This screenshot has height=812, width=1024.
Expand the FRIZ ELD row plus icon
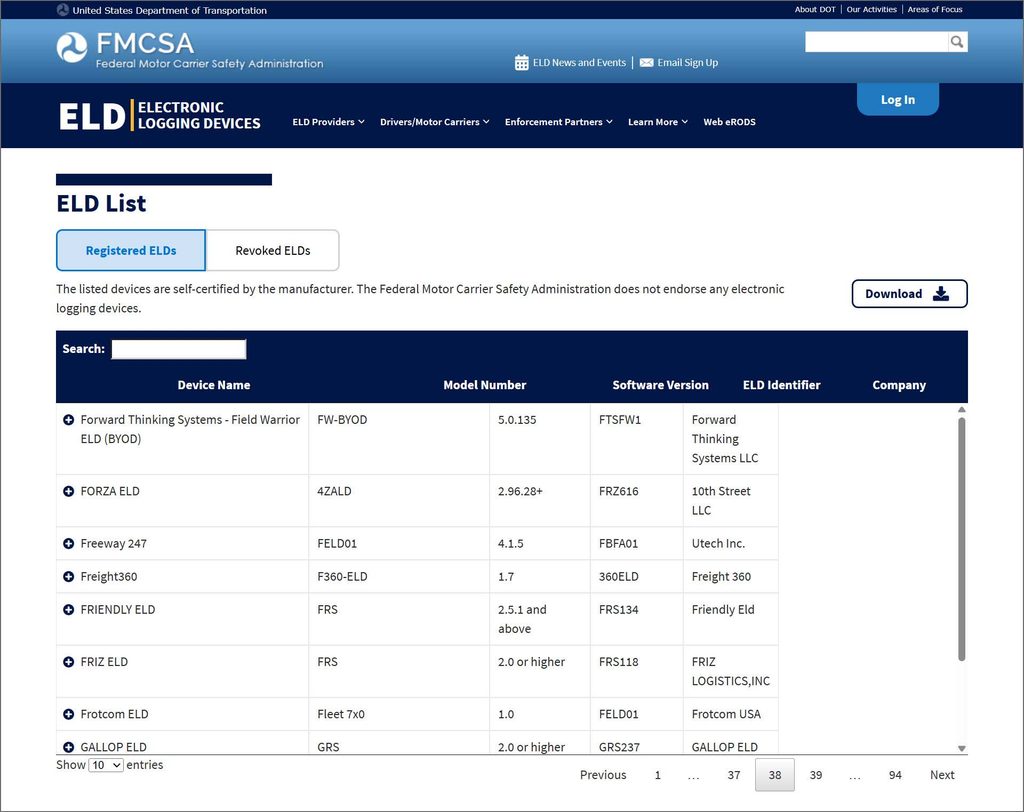[x=68, y=662]
